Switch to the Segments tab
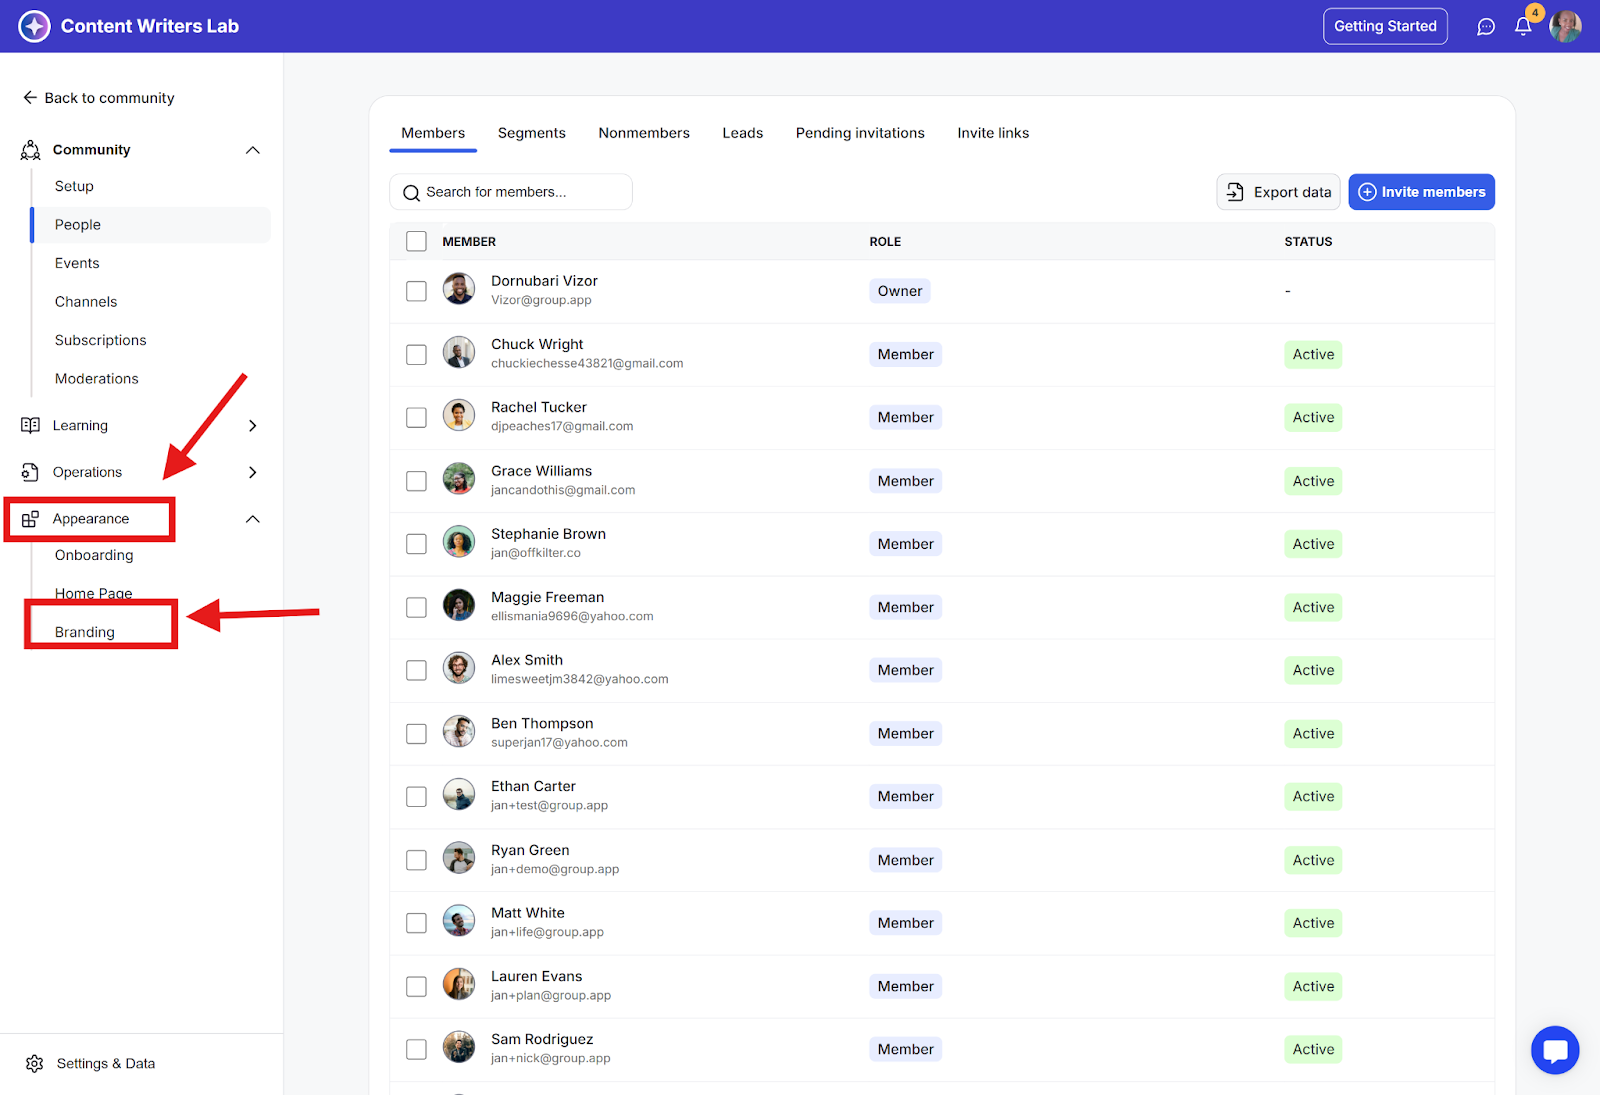The width and height of the screenshot is (1600, 1095). click(531, 133)
